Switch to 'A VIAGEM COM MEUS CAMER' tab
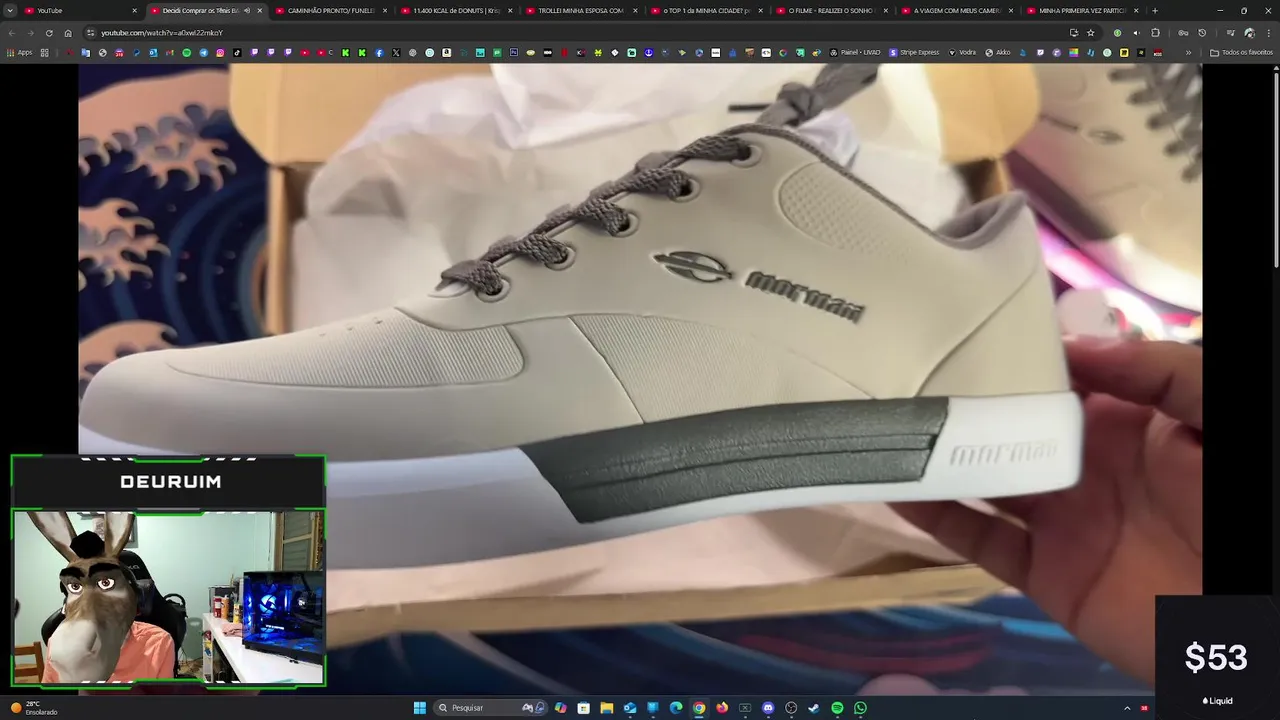Viewport: 1280px width, 720px height. [x=956, y=10]
